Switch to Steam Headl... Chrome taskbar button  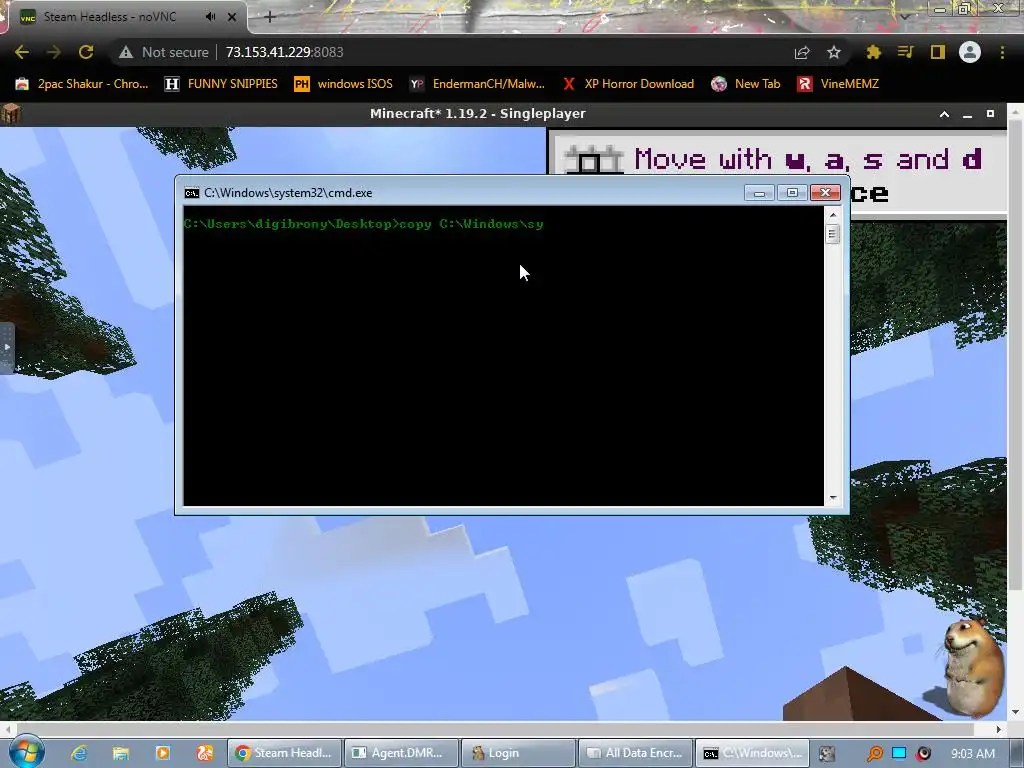284,753
